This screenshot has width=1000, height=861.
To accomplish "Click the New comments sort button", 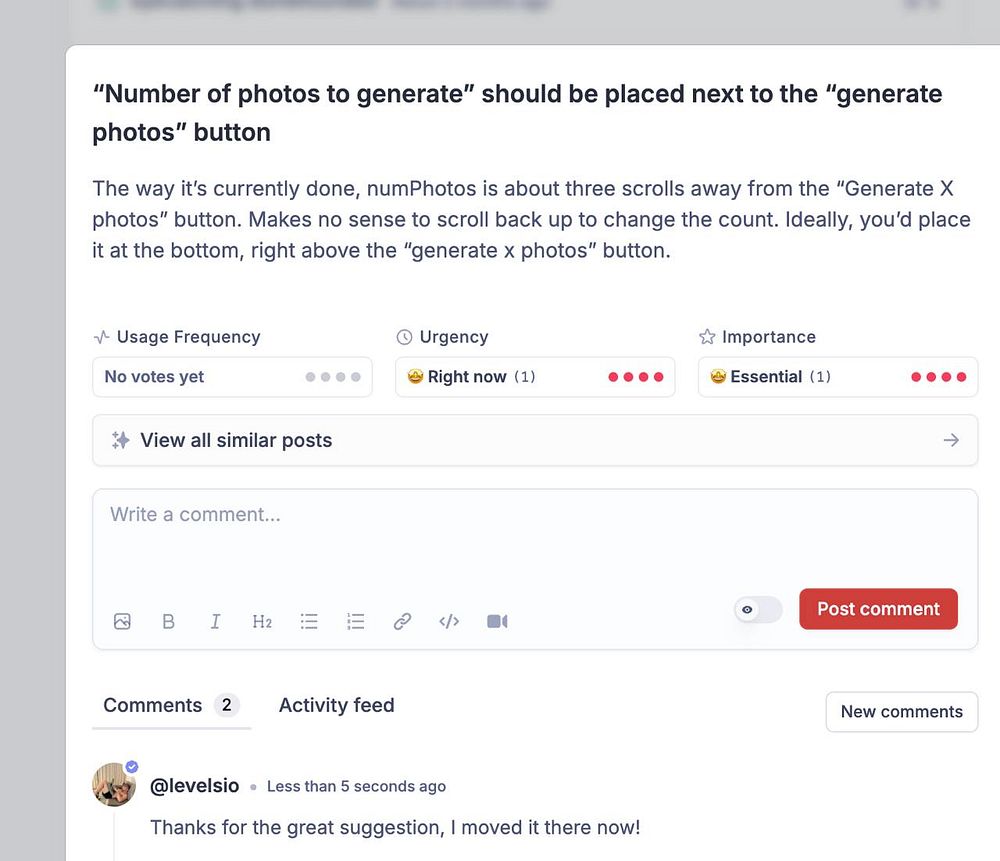I will point(901,712).
